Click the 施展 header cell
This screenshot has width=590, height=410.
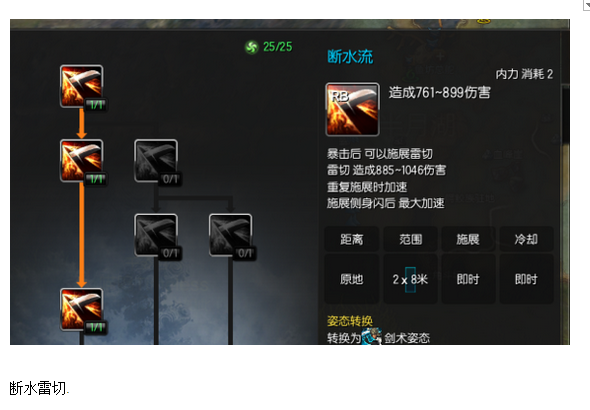(x=468, y=239)
